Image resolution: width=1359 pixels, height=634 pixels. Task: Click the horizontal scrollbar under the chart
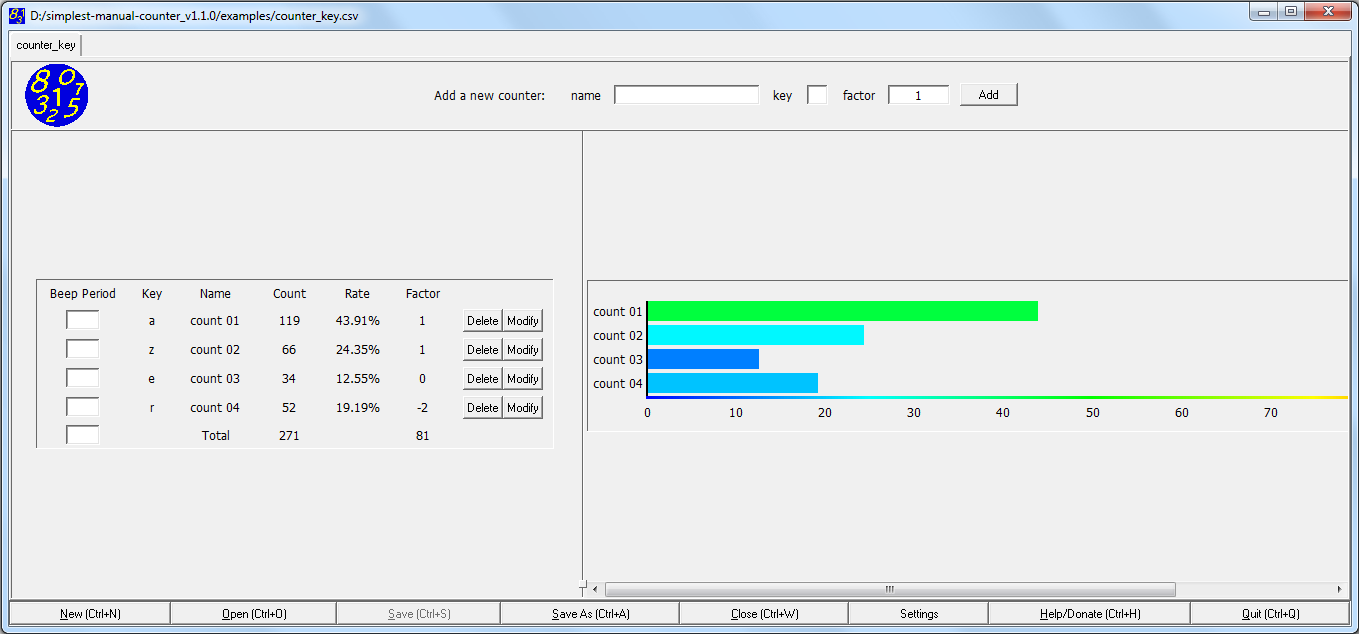(x=890, y=589)
